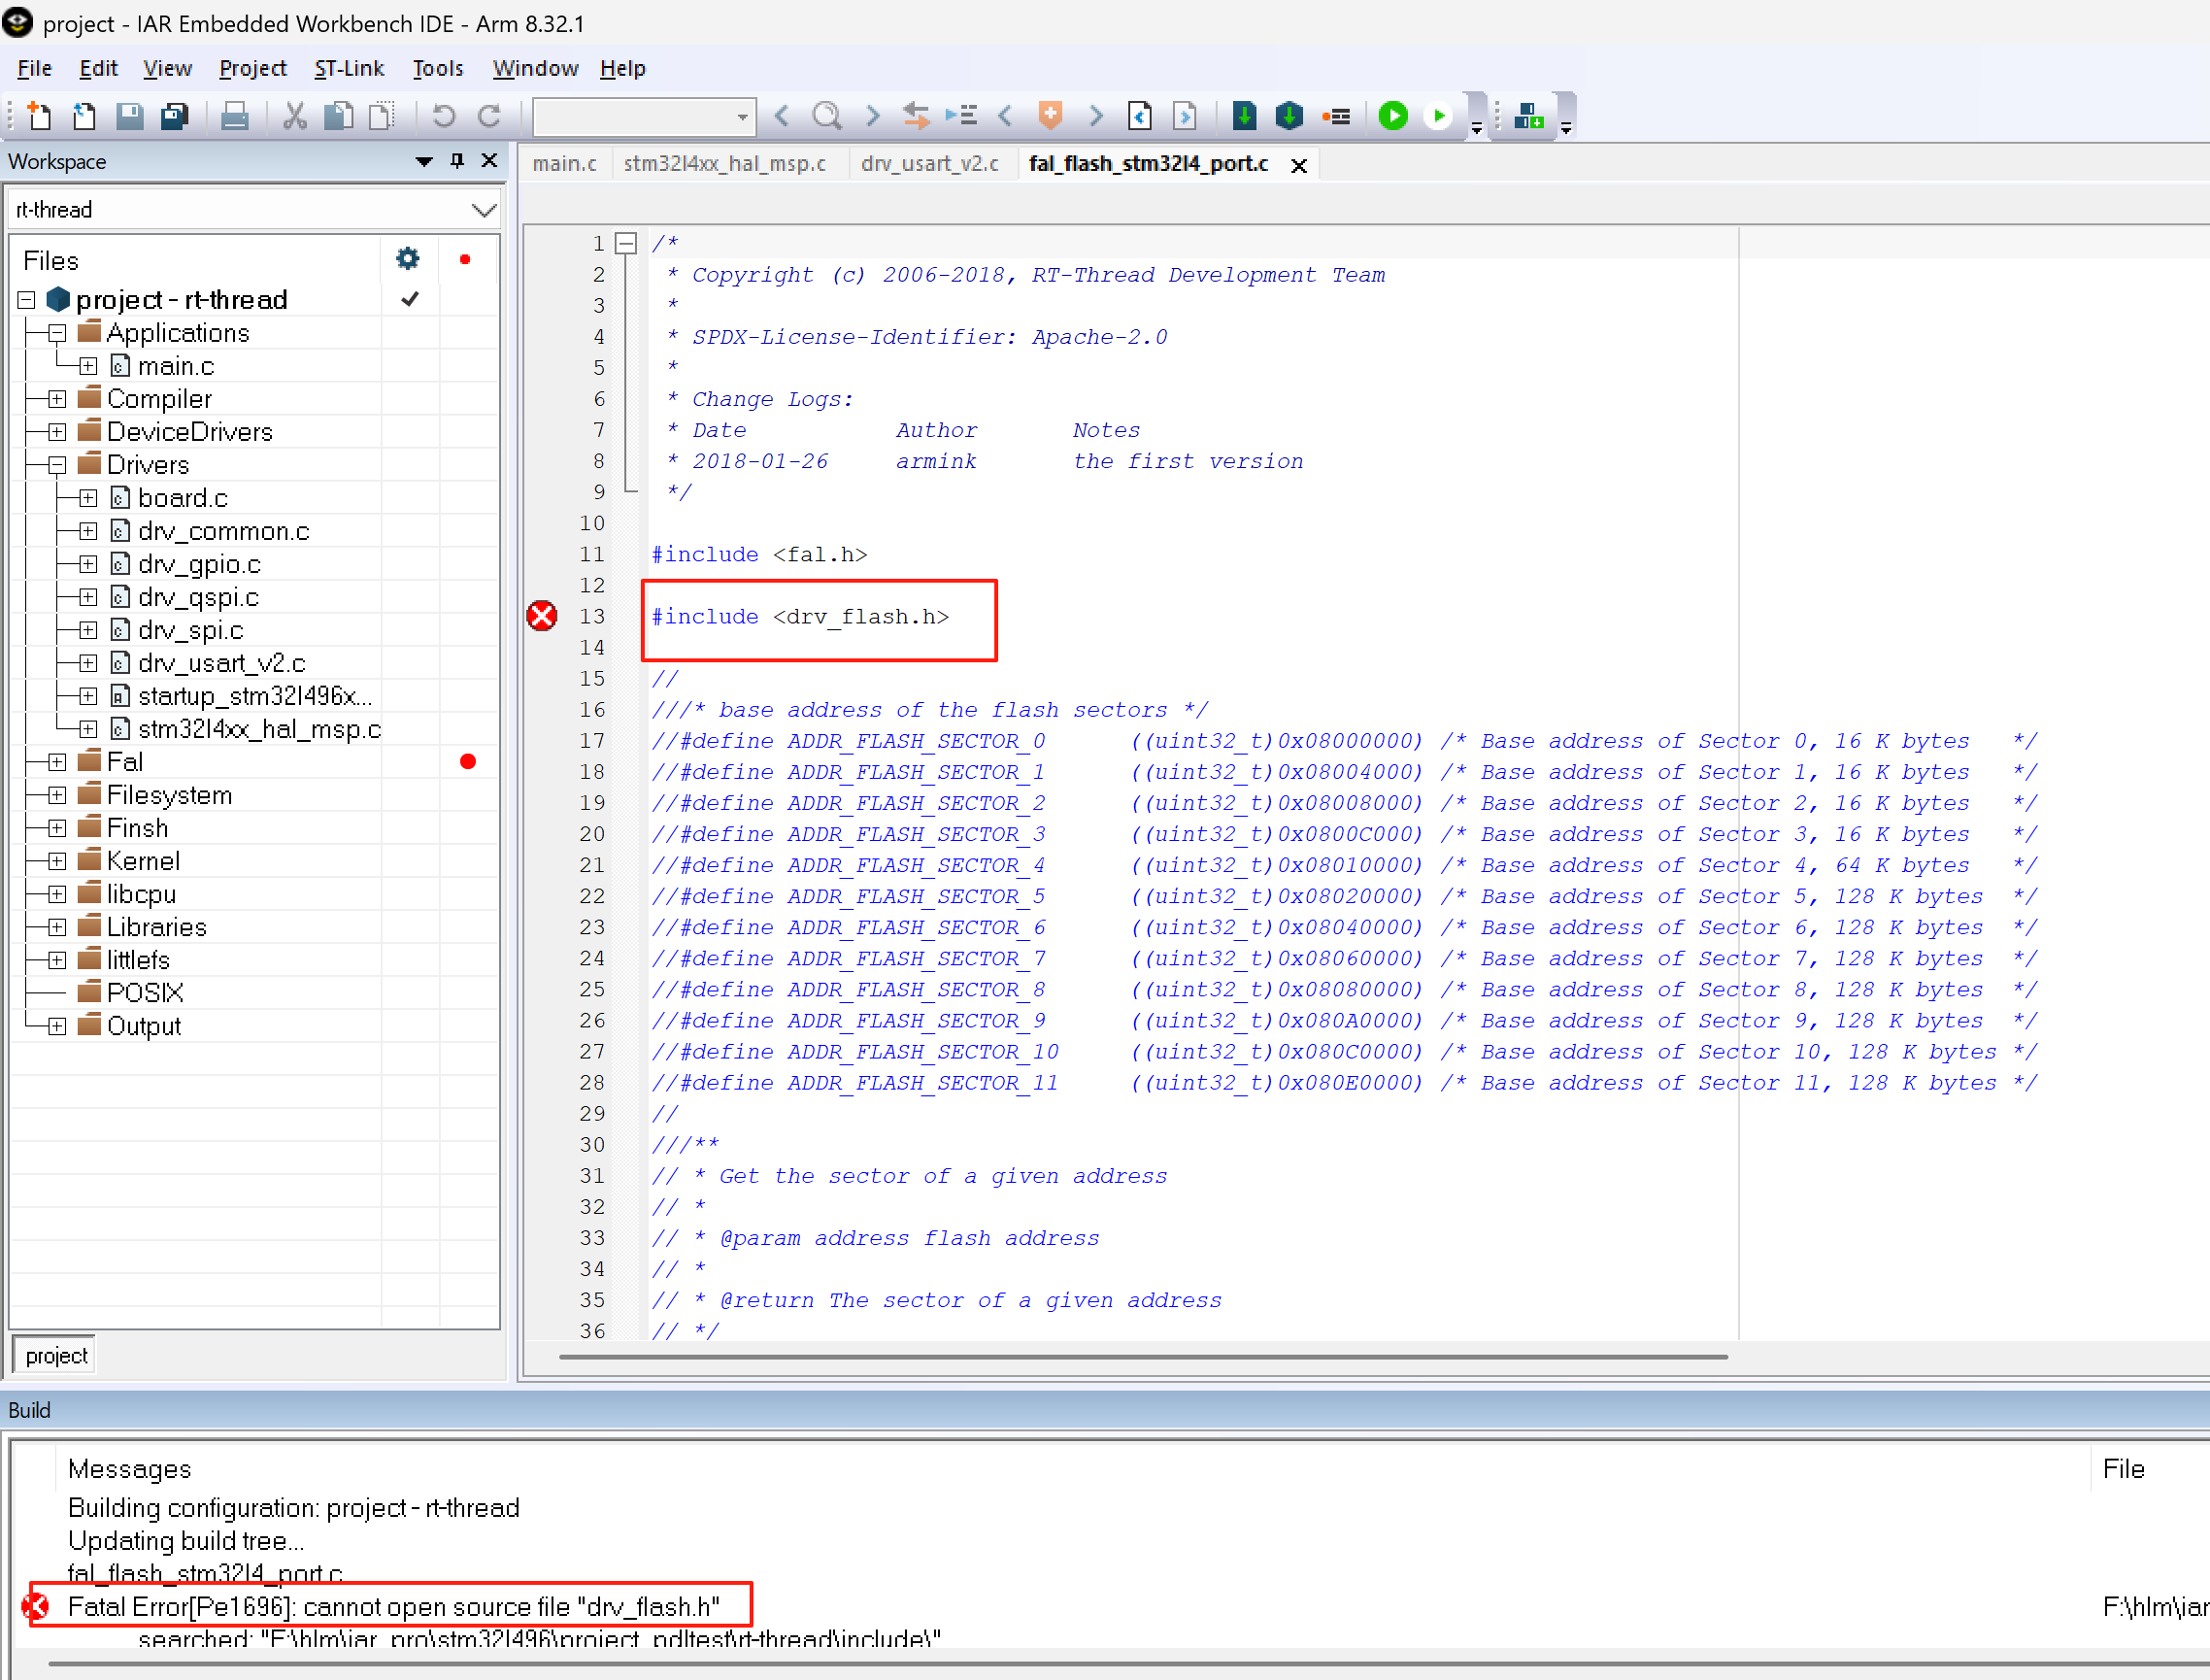The width and height of the screenshot is (2210, 1680).
Task: Click the Print icon in toolbar
Action: 234,117
